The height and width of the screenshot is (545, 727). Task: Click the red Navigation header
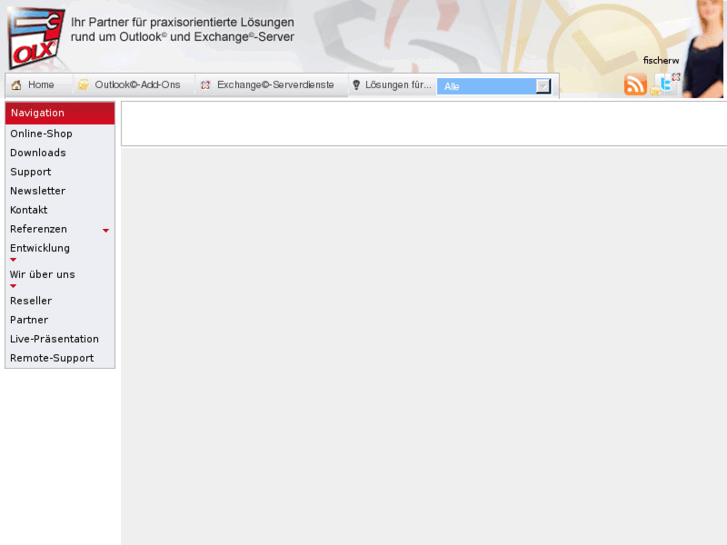(60, 113)
